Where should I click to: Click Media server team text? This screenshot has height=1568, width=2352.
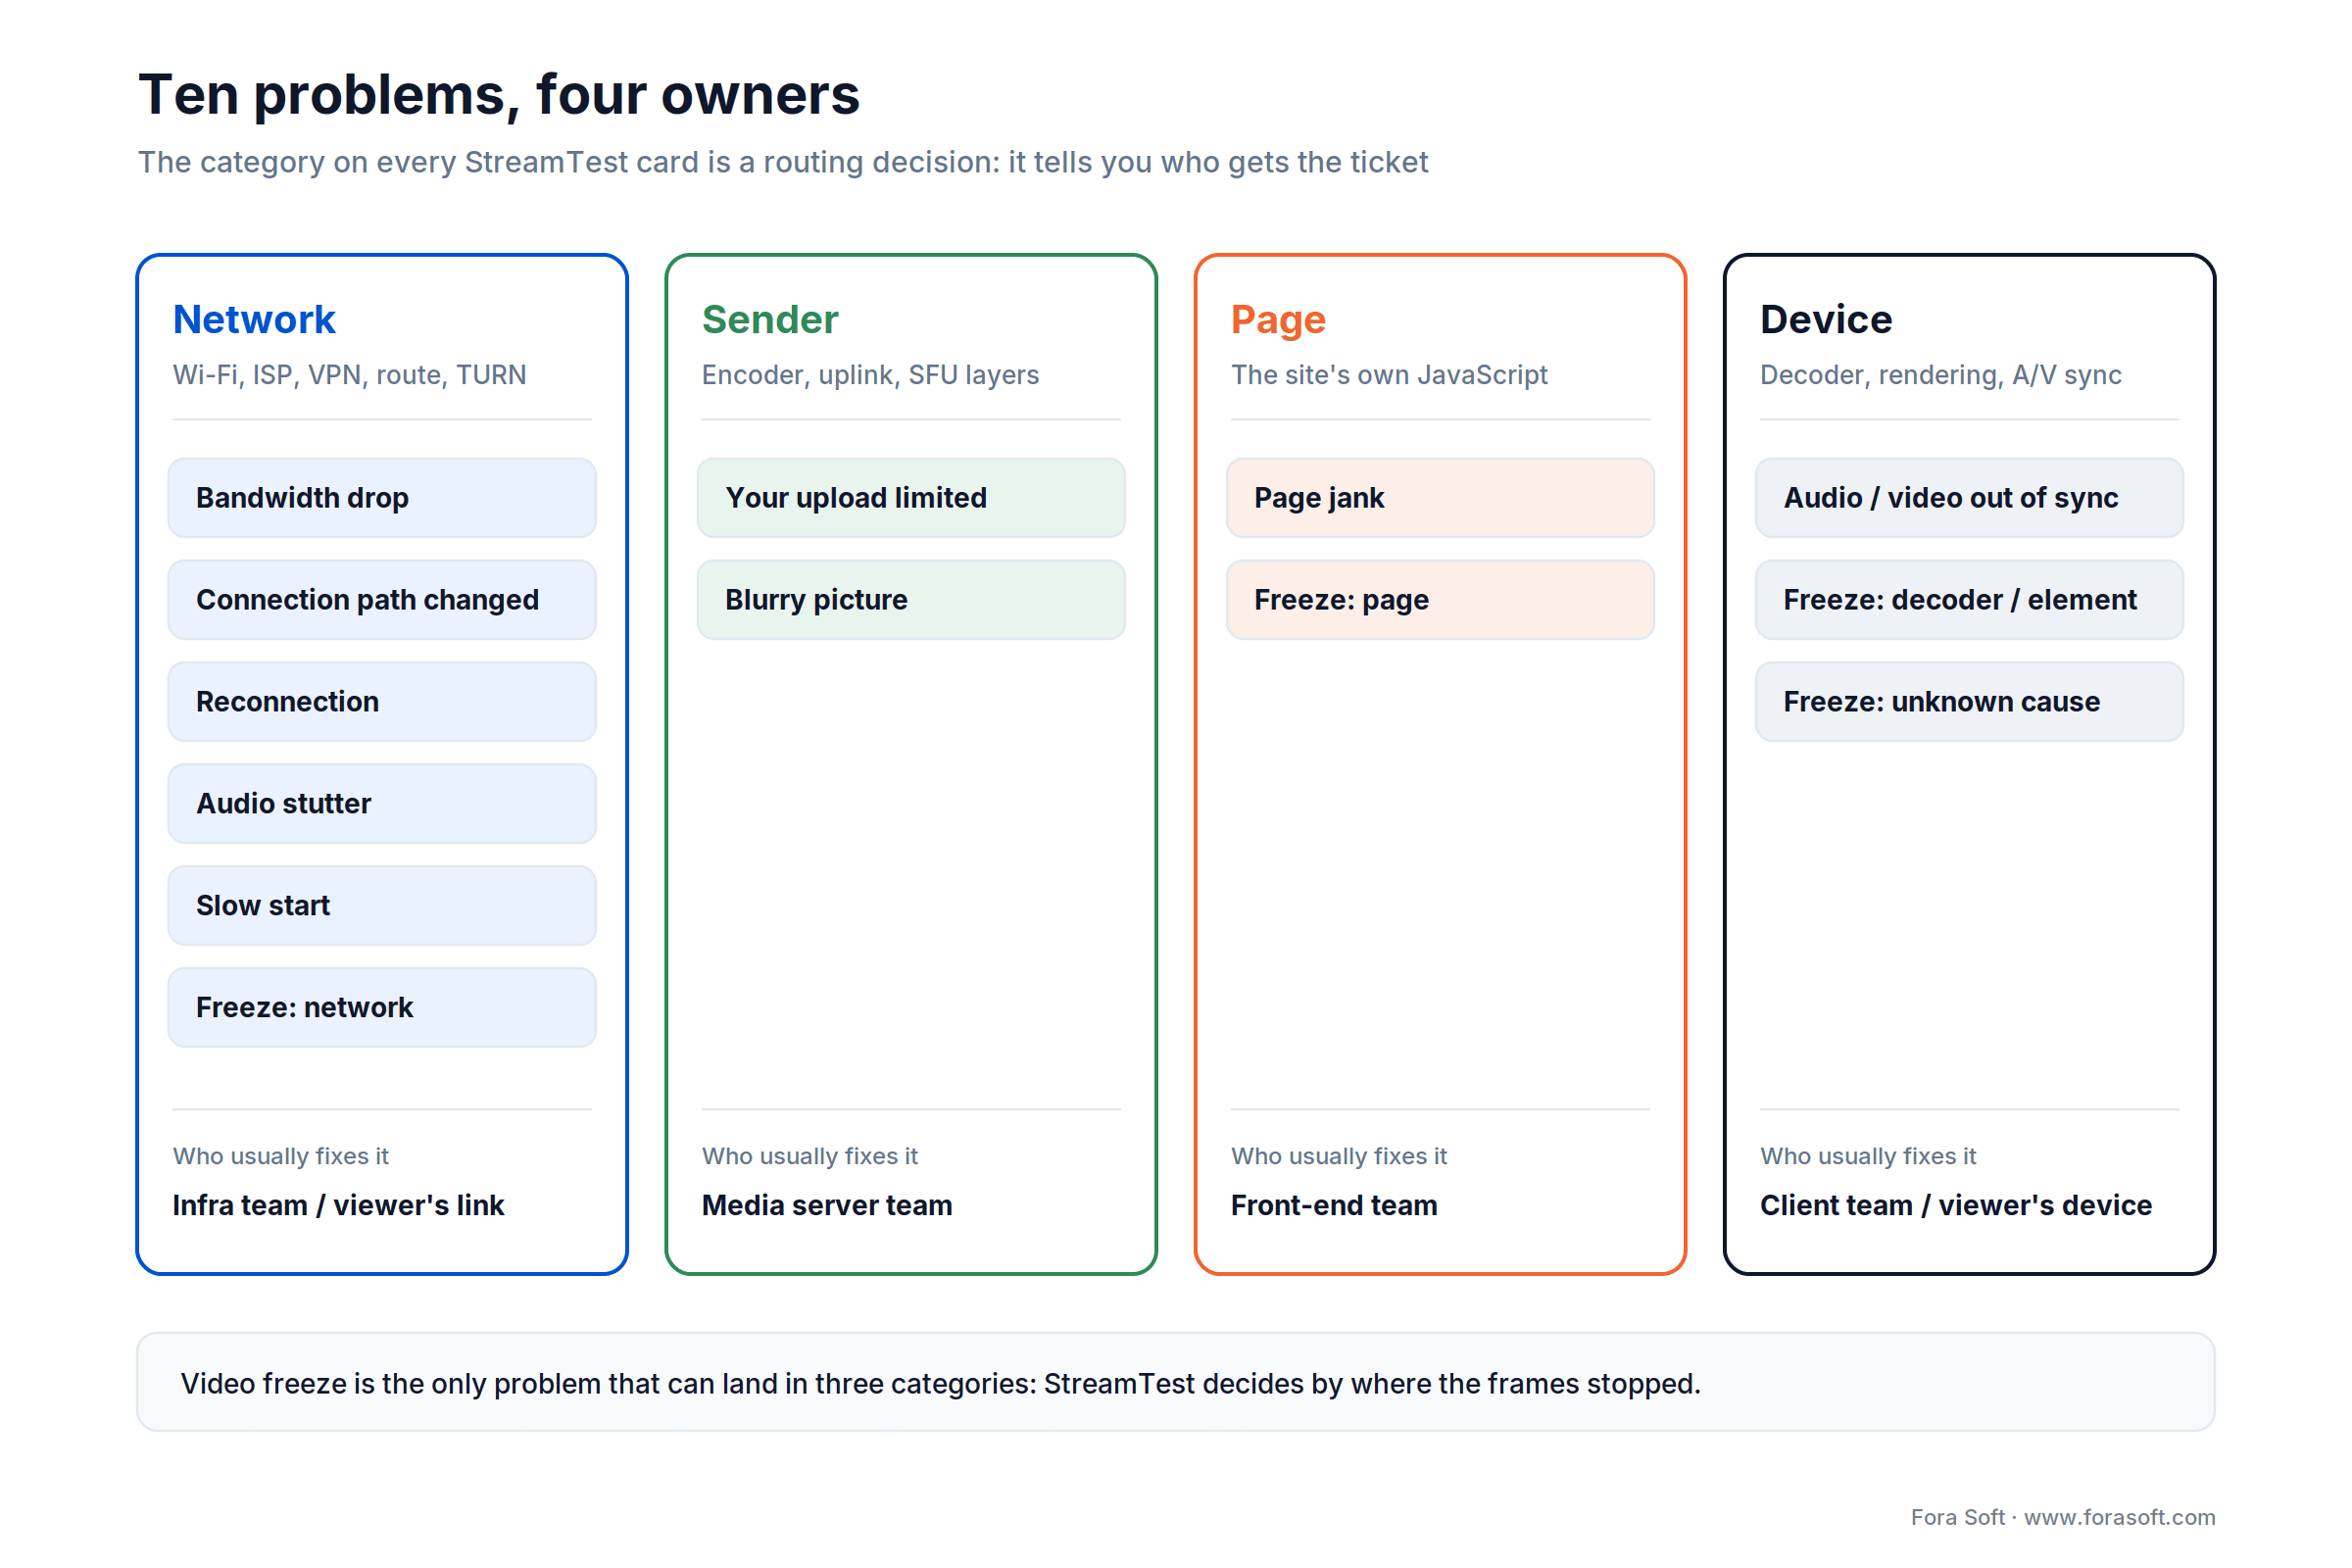tap(827, 1205)
